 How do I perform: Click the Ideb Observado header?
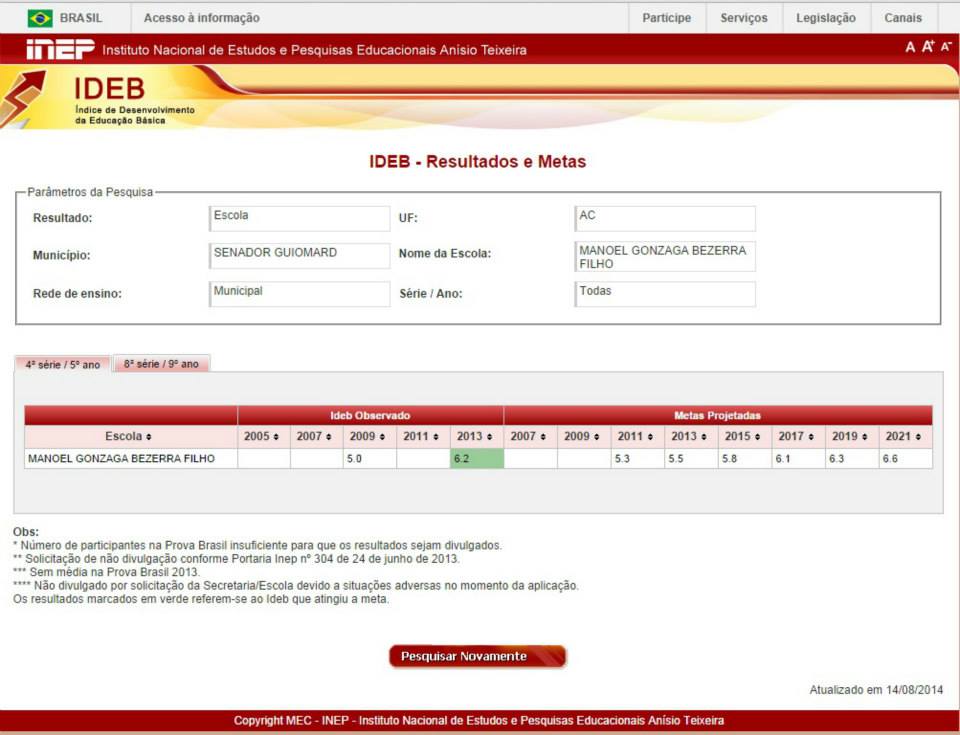[x=370, y=415]
